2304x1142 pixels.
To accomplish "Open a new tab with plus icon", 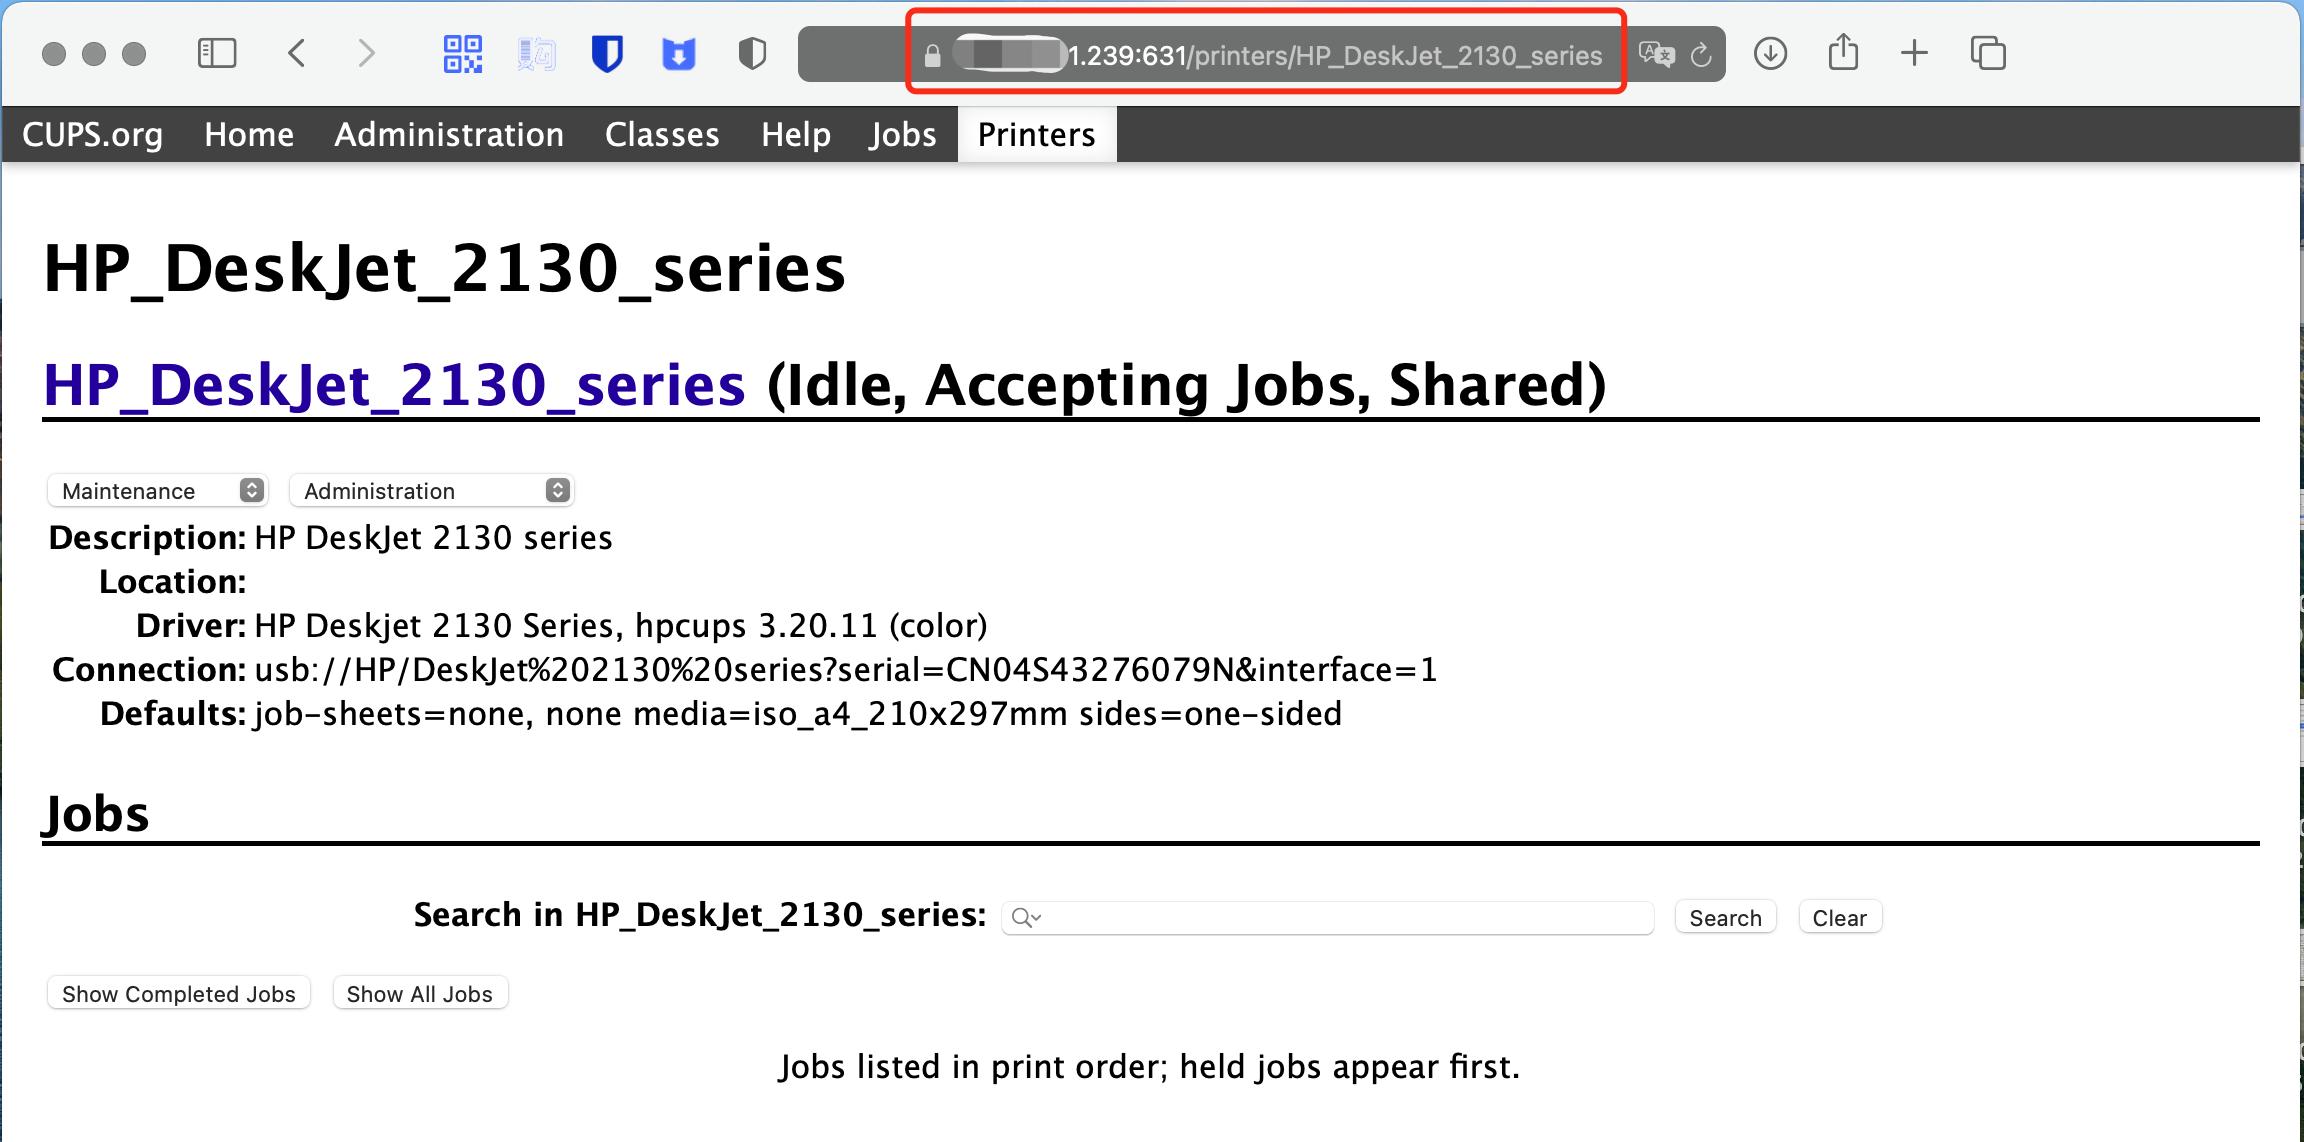I will click(1914, 53).
